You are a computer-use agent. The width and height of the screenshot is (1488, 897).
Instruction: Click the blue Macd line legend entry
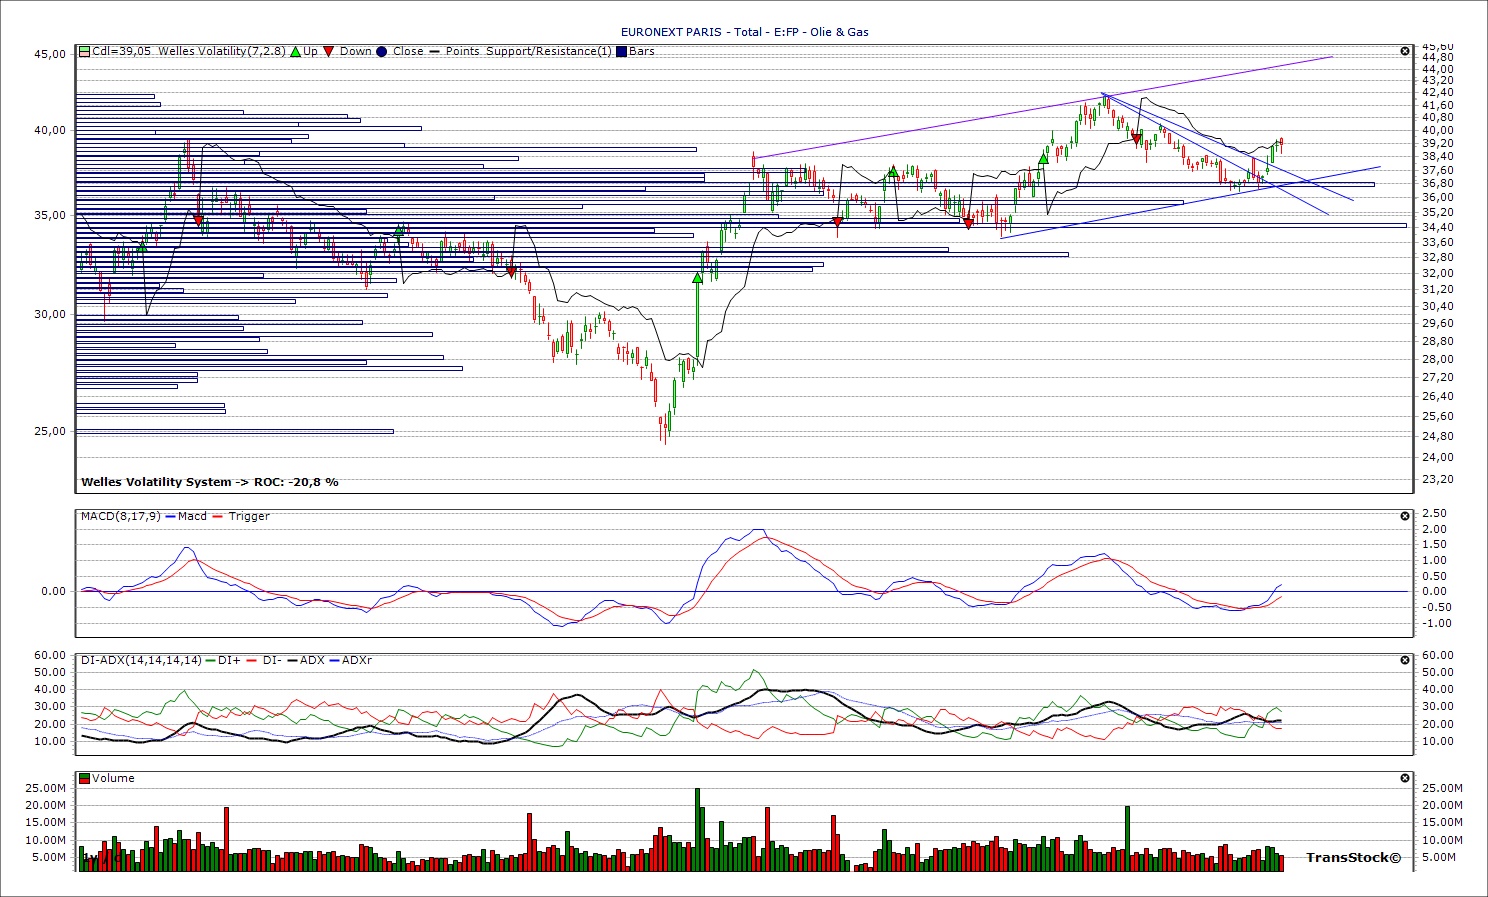[186, 516]
